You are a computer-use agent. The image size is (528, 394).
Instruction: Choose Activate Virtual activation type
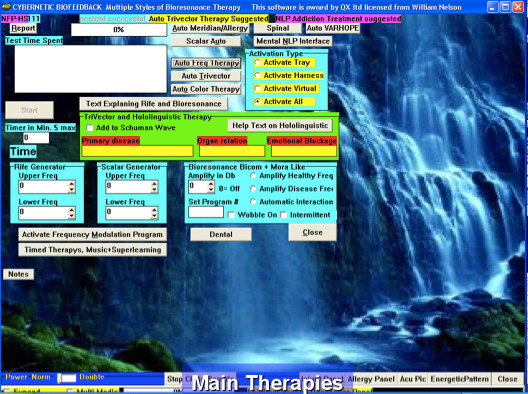pyautogui.click(x=258, y=89)
